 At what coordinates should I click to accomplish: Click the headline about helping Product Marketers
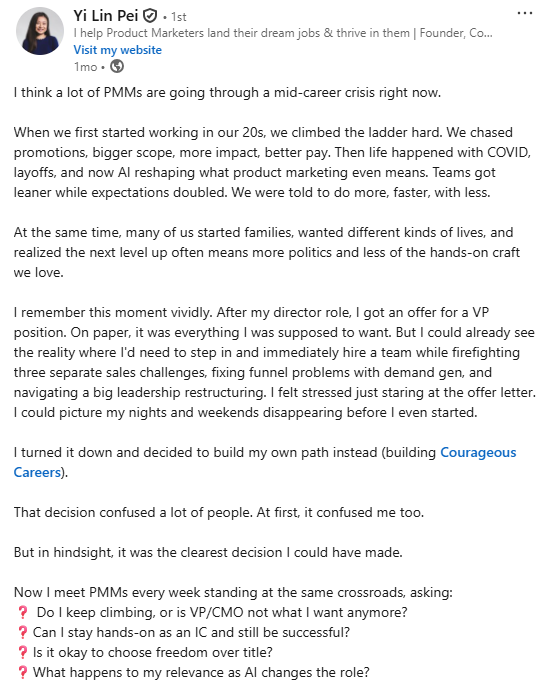click(x=283, y=33)
